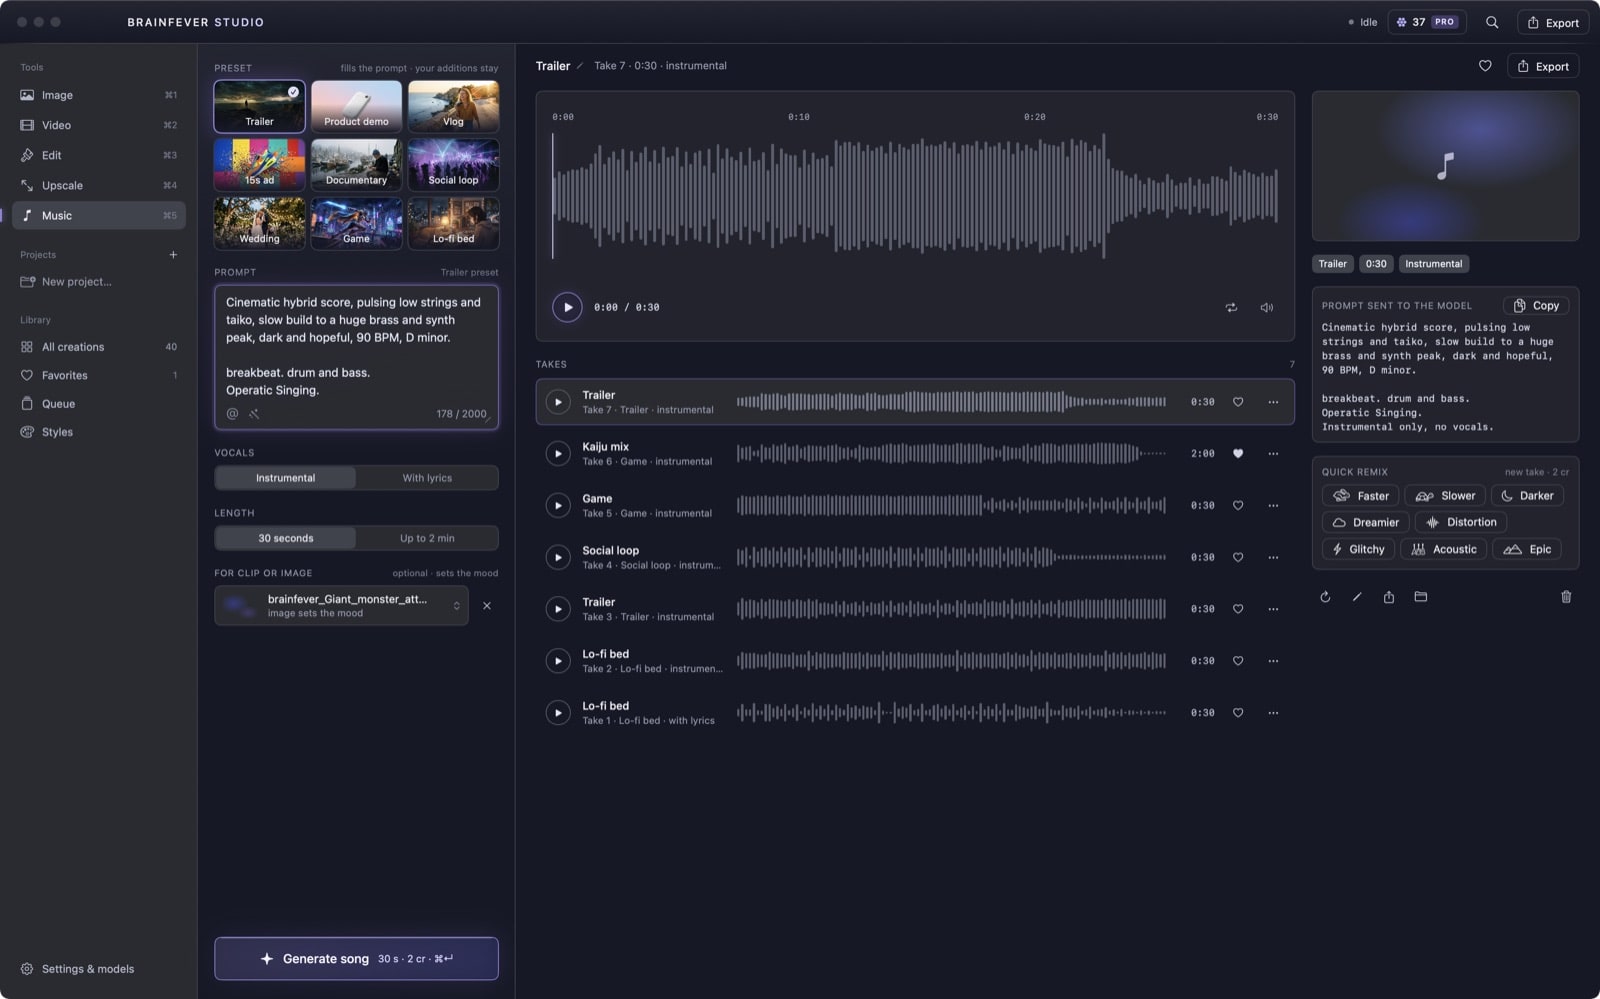Click the regenerate icon below Quick Remix
The width and height of the screenshot is (1600, 999).
(x=1325, y=597)
